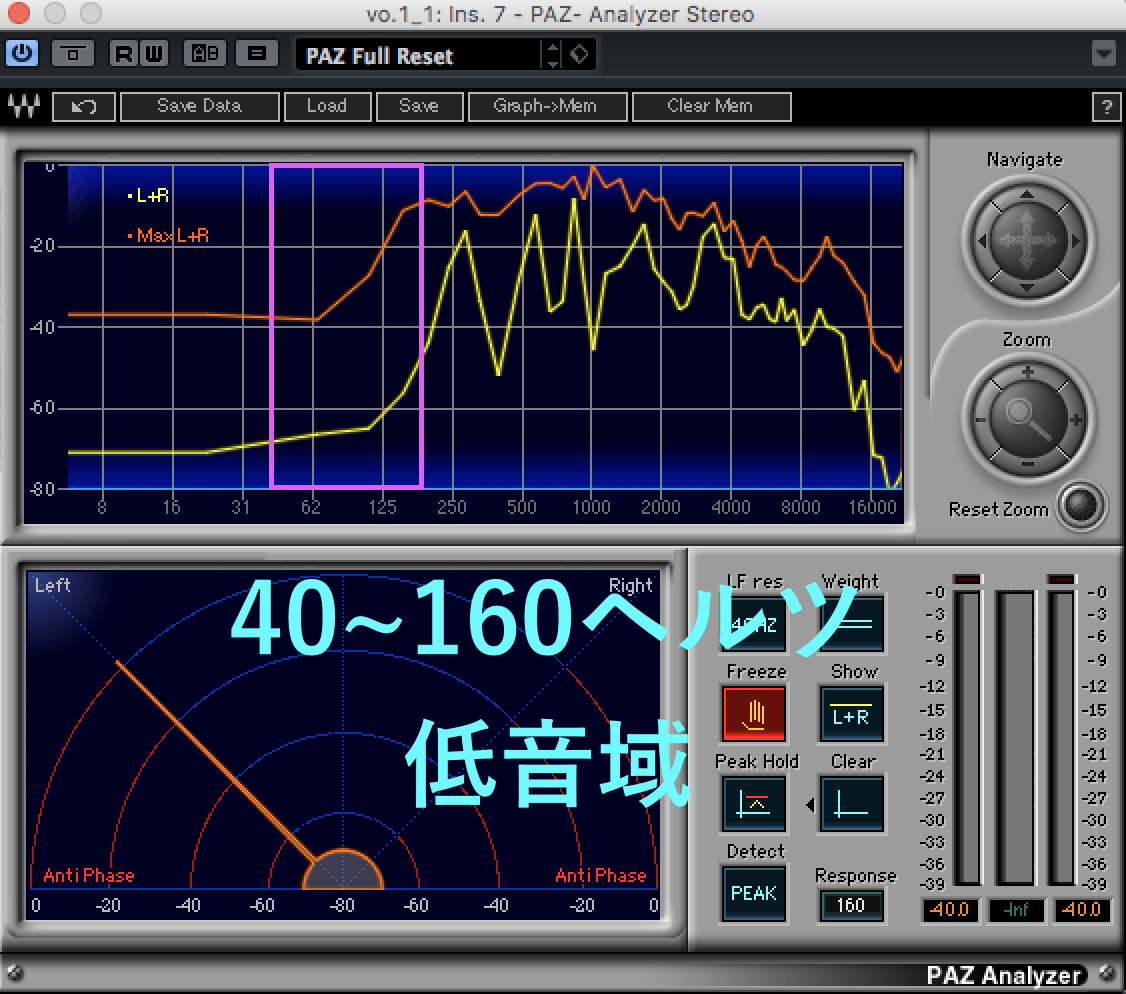The image size is (1126, 994).
Task: Change the Weight setting button
Action: [x=852, y=623]
